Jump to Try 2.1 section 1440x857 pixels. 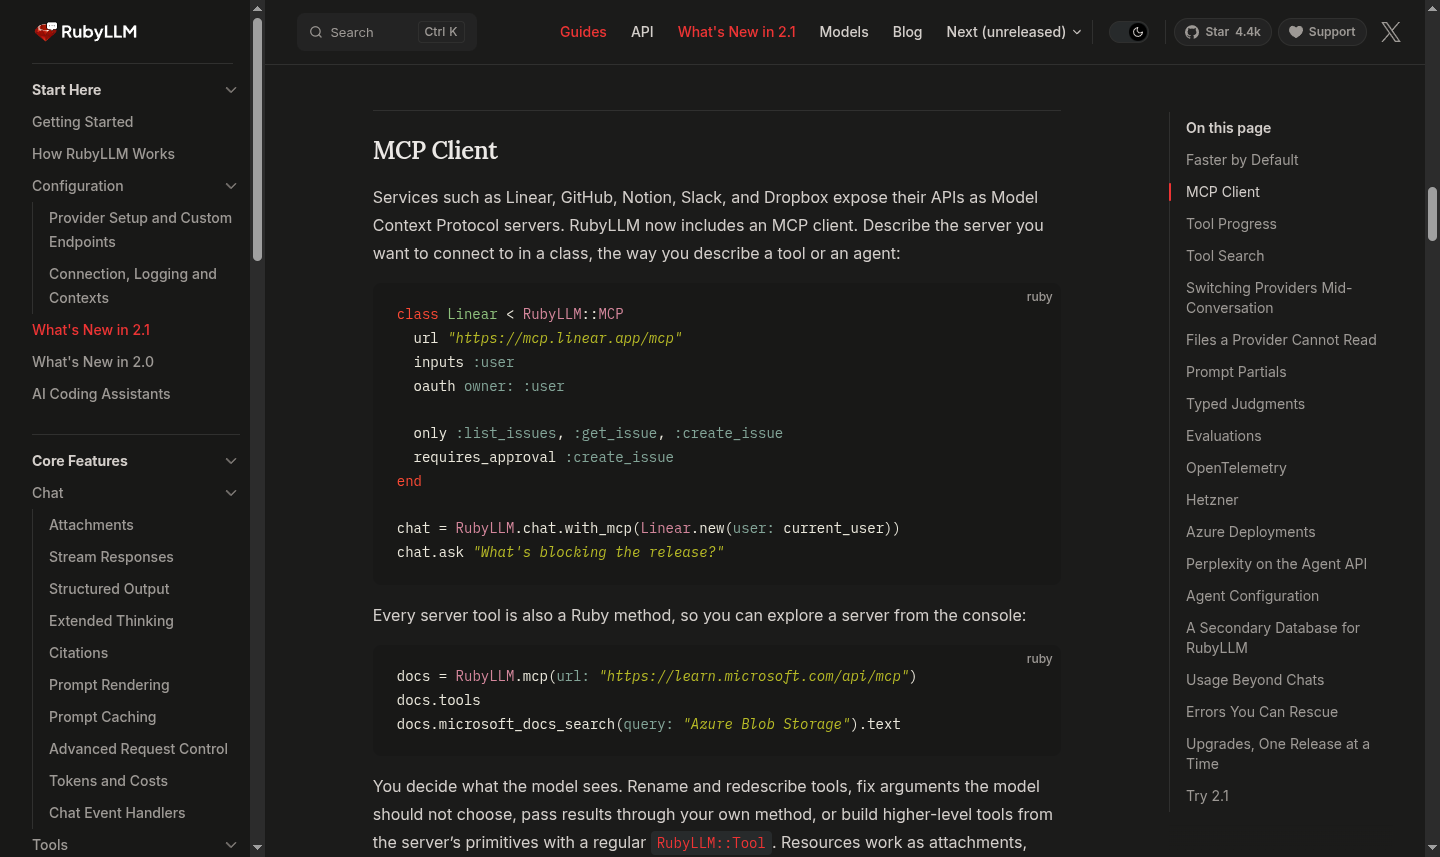click(x=1207, y=796)
